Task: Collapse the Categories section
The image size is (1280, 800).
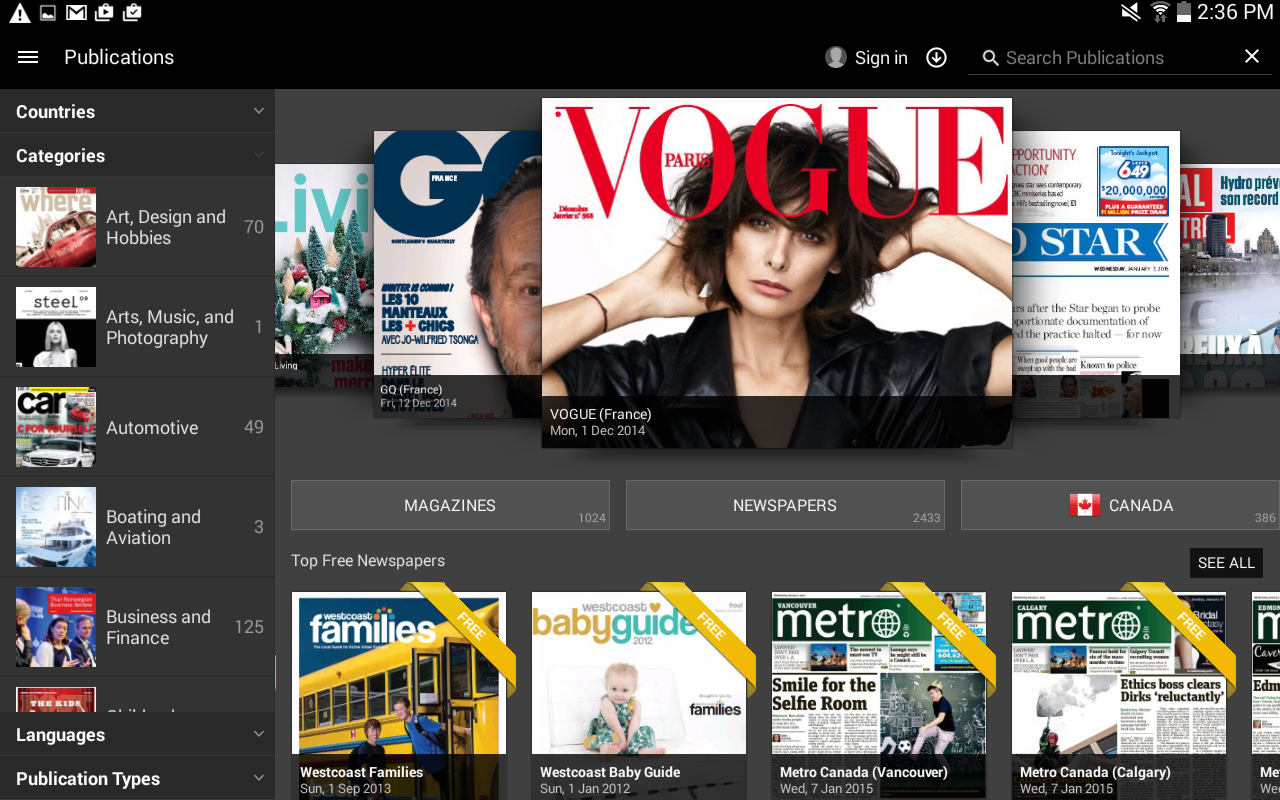Action: pos(137,155)
